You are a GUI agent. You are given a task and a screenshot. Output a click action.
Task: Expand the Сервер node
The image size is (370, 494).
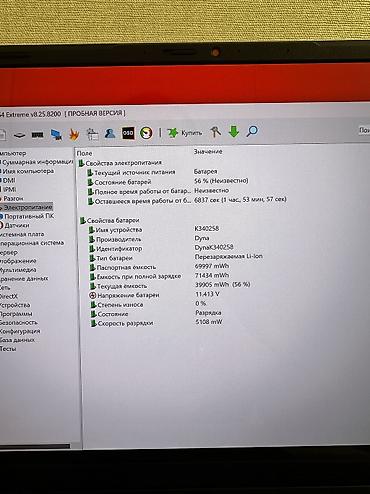coord(9,252)
